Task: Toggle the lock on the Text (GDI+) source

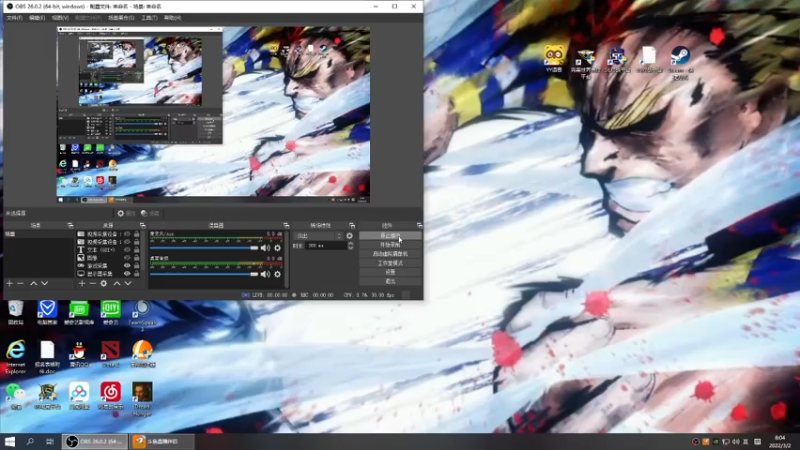Action: tap(136, 250)
